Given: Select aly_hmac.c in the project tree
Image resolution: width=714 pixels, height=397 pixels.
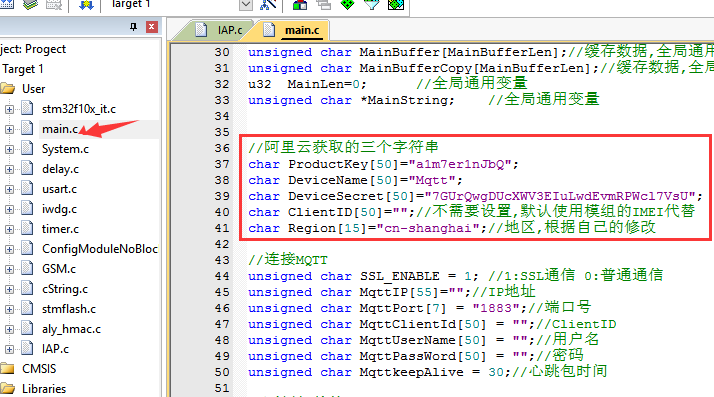Looking at the screenshot, I should pyautogui.click(x=71, y=329).
